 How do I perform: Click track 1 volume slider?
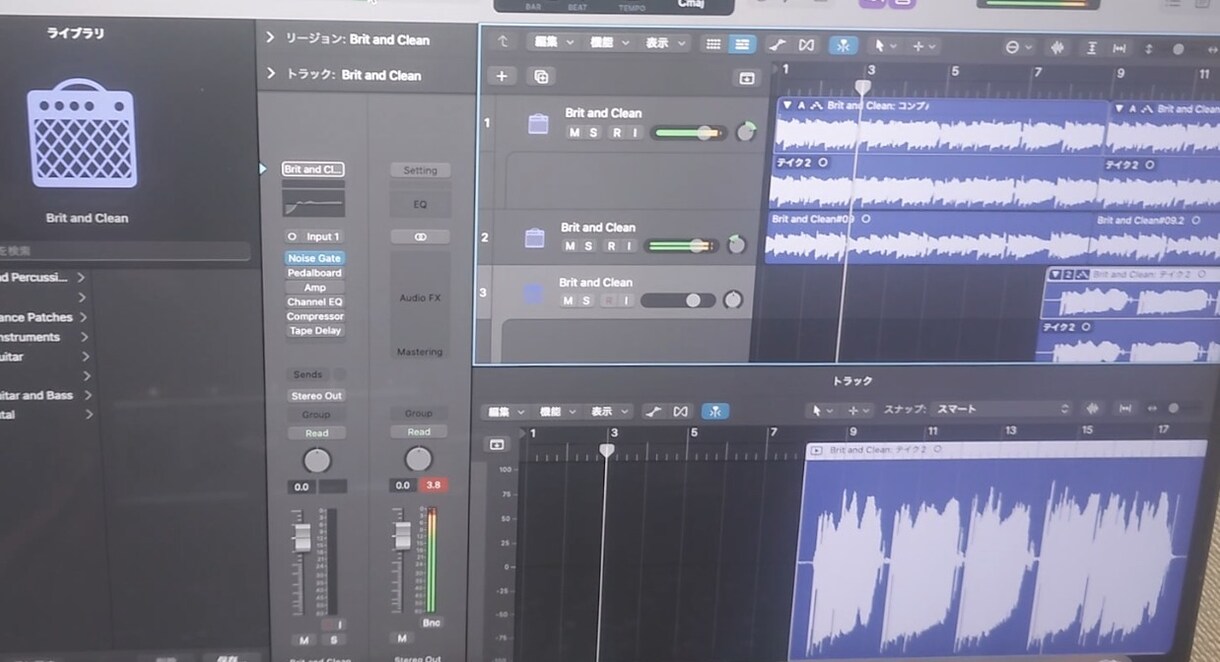pyautogui.click(x=690, y=132)
